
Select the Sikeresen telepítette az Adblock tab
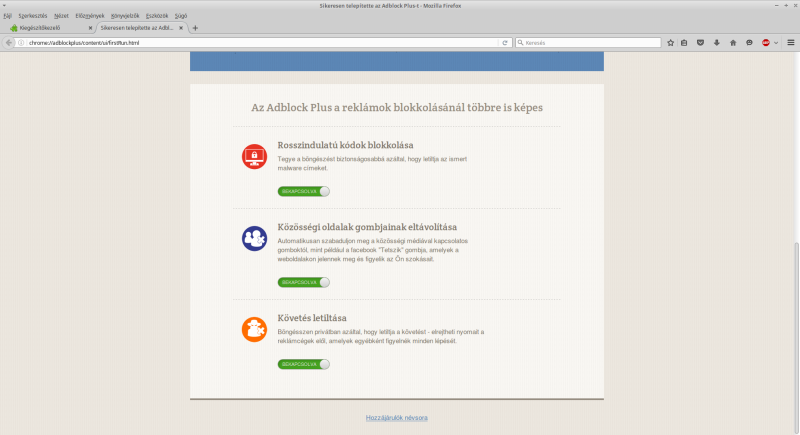tap(141, 28)
